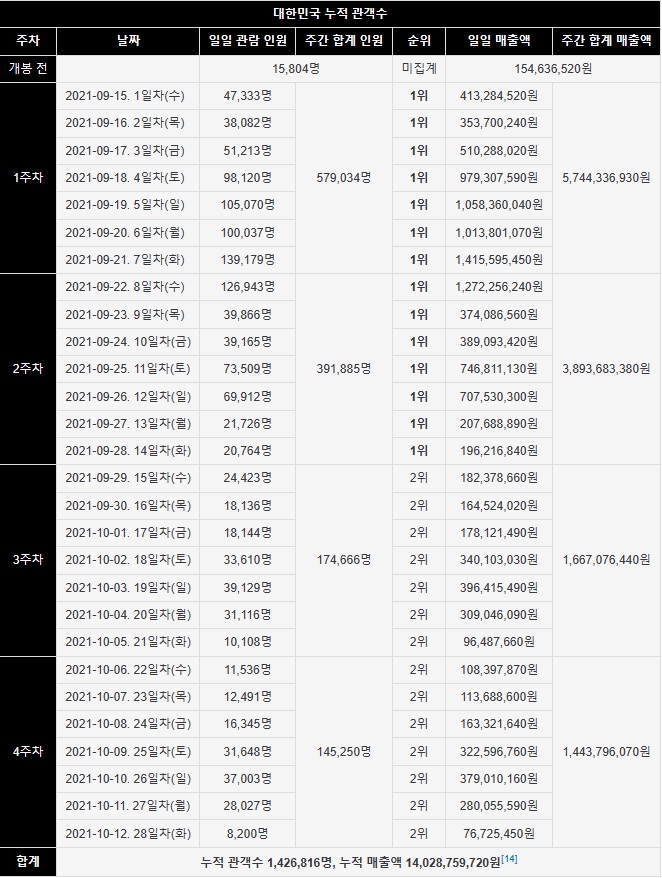Select the '4주차' week label
Viewport: 662px width, 878px height.
click(28, 751)
